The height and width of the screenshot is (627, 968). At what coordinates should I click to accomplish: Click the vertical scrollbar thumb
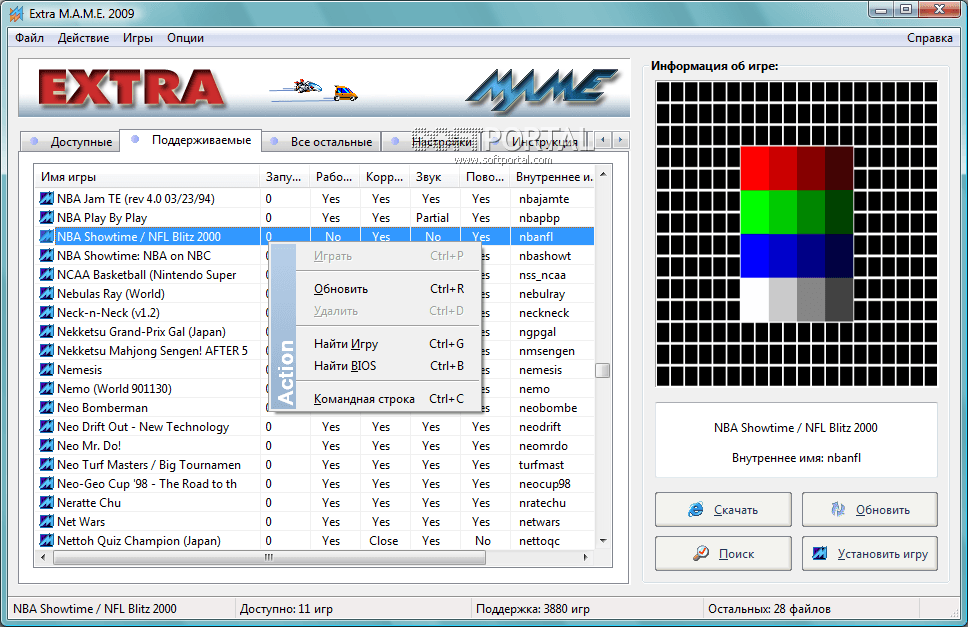tap(603, 370)
